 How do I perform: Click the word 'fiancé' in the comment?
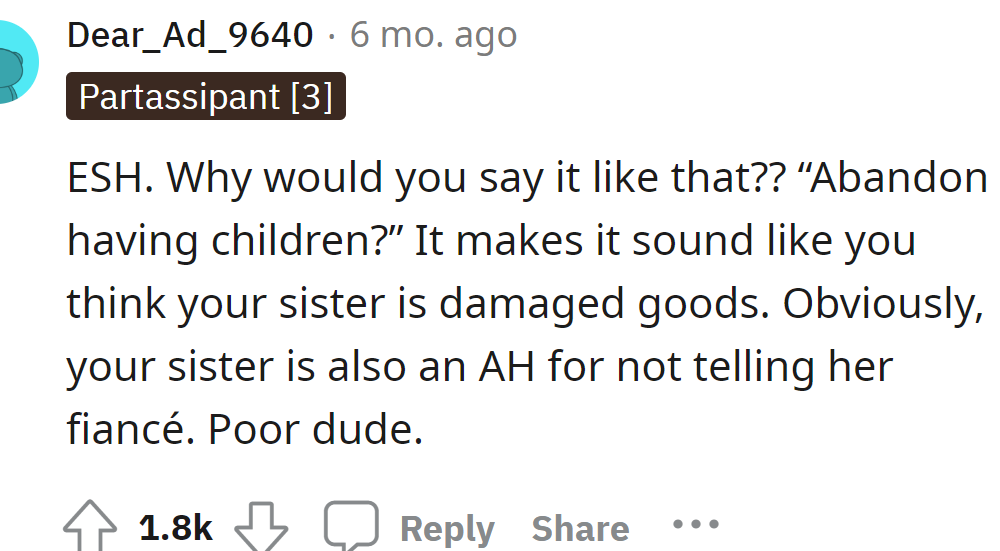[127, 429]
